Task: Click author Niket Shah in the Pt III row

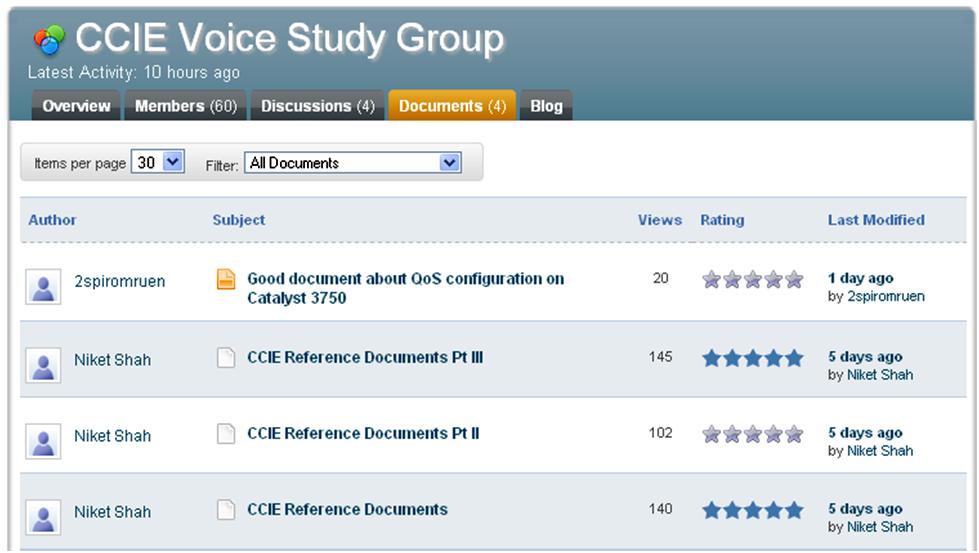Action: pos(112,360)
